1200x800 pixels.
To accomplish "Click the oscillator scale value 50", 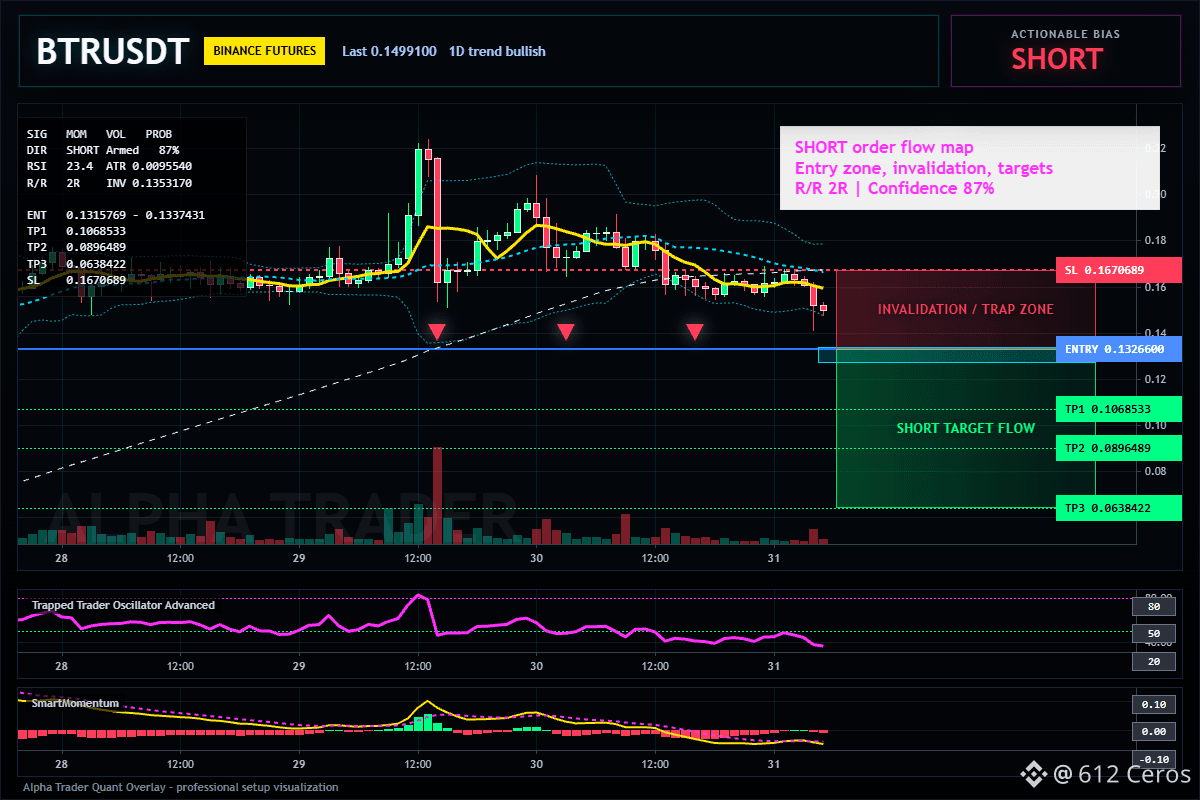I will point(1153,634).
